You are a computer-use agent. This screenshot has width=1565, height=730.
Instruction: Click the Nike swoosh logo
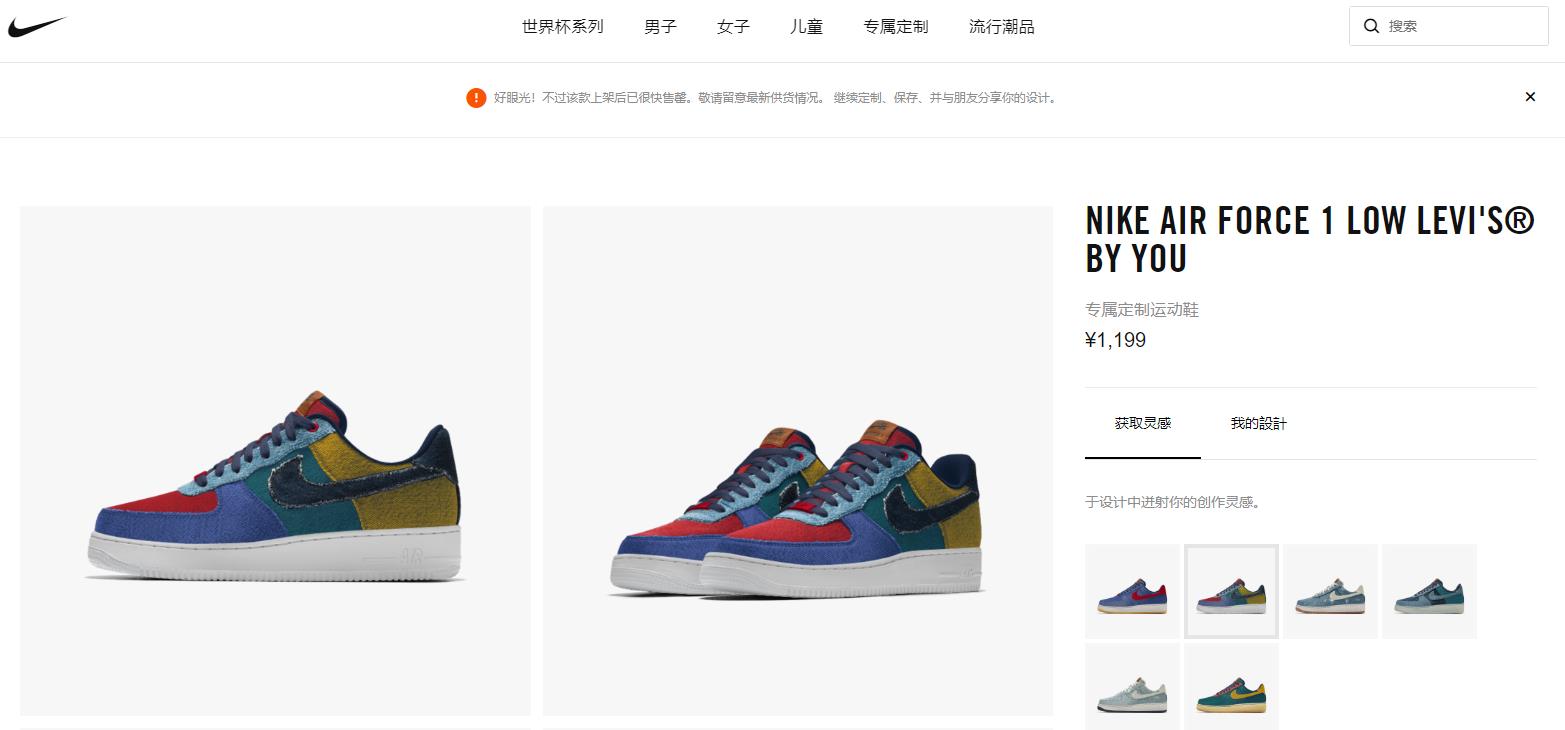pyautogui.click(x=36, y=27)
